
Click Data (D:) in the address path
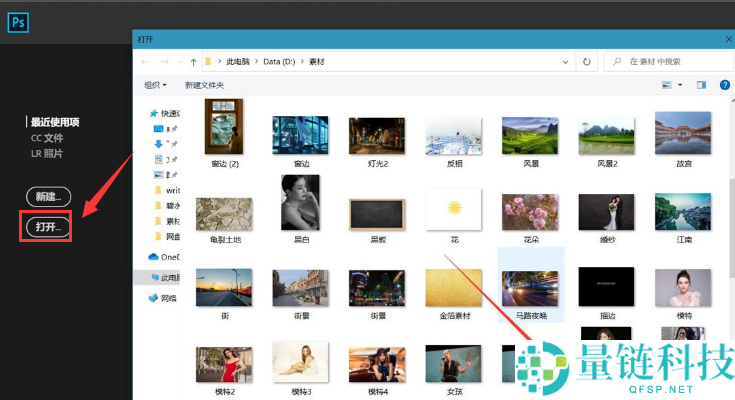[x=279, y=62]
